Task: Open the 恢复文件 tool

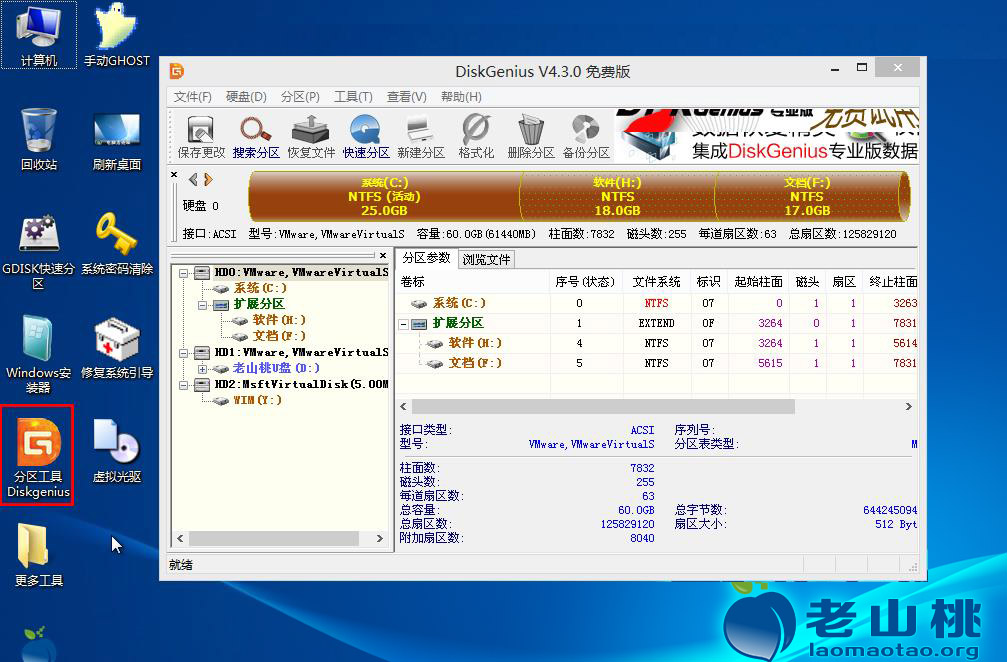Action: (311, 136)
